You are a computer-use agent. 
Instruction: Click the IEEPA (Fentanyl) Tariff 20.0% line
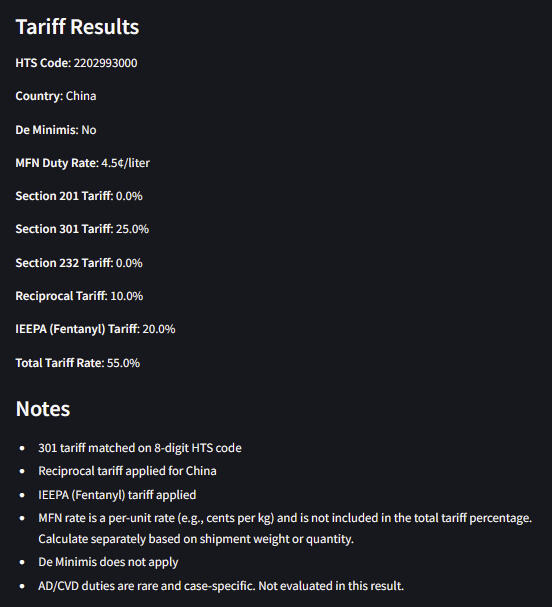(x=95, y=329)
